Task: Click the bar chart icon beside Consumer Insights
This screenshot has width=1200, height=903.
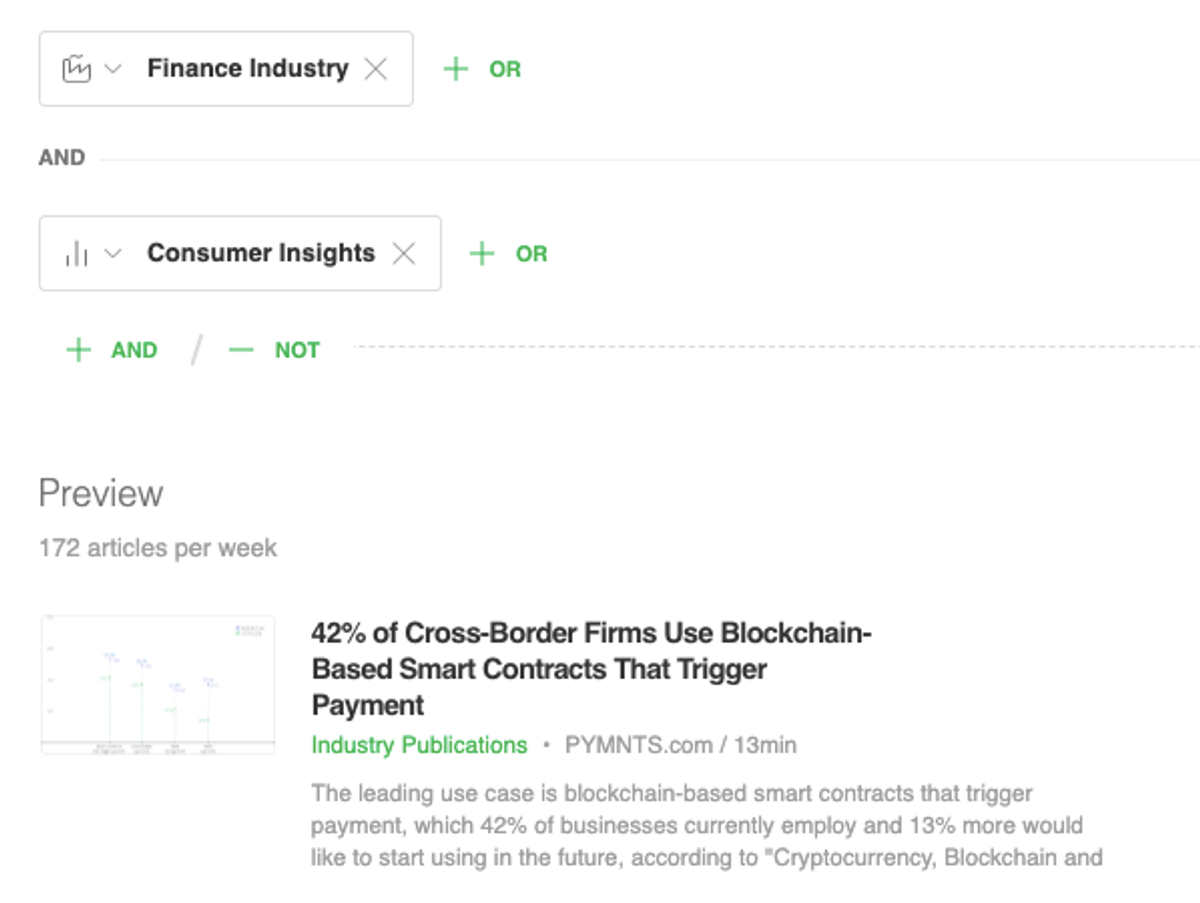Action: pos(78,253)
